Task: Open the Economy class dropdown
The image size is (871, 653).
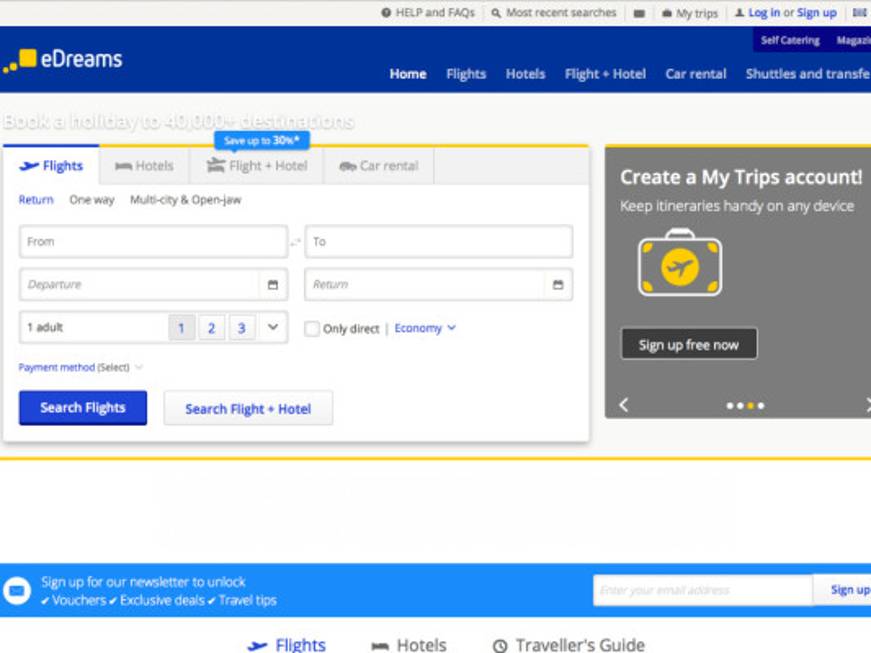Action: 425,328
